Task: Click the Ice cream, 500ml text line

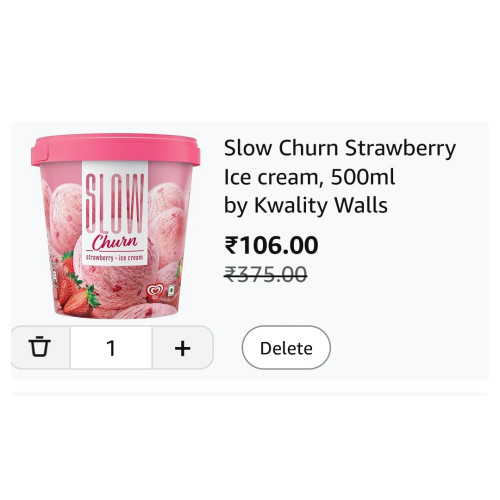Action: (x=309, y=177)
